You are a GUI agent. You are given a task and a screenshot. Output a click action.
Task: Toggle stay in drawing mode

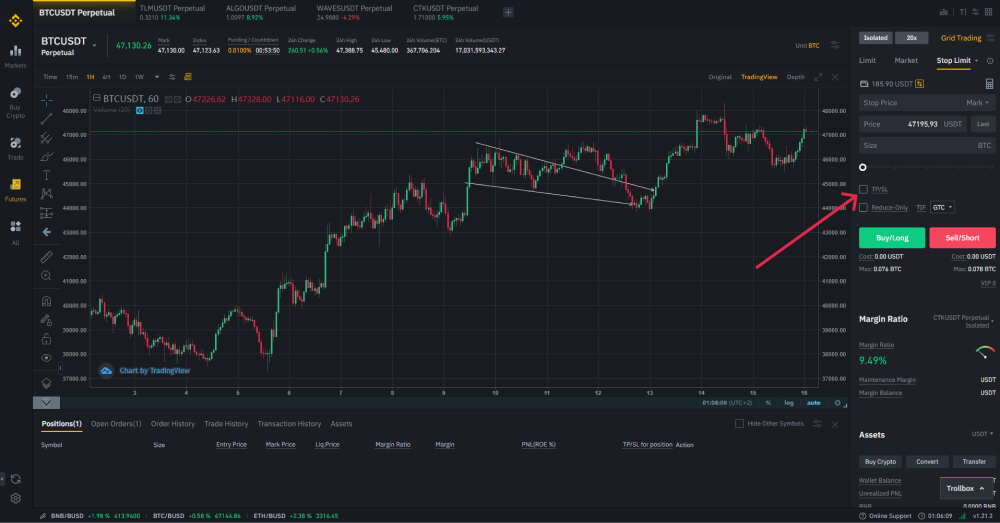47,320
